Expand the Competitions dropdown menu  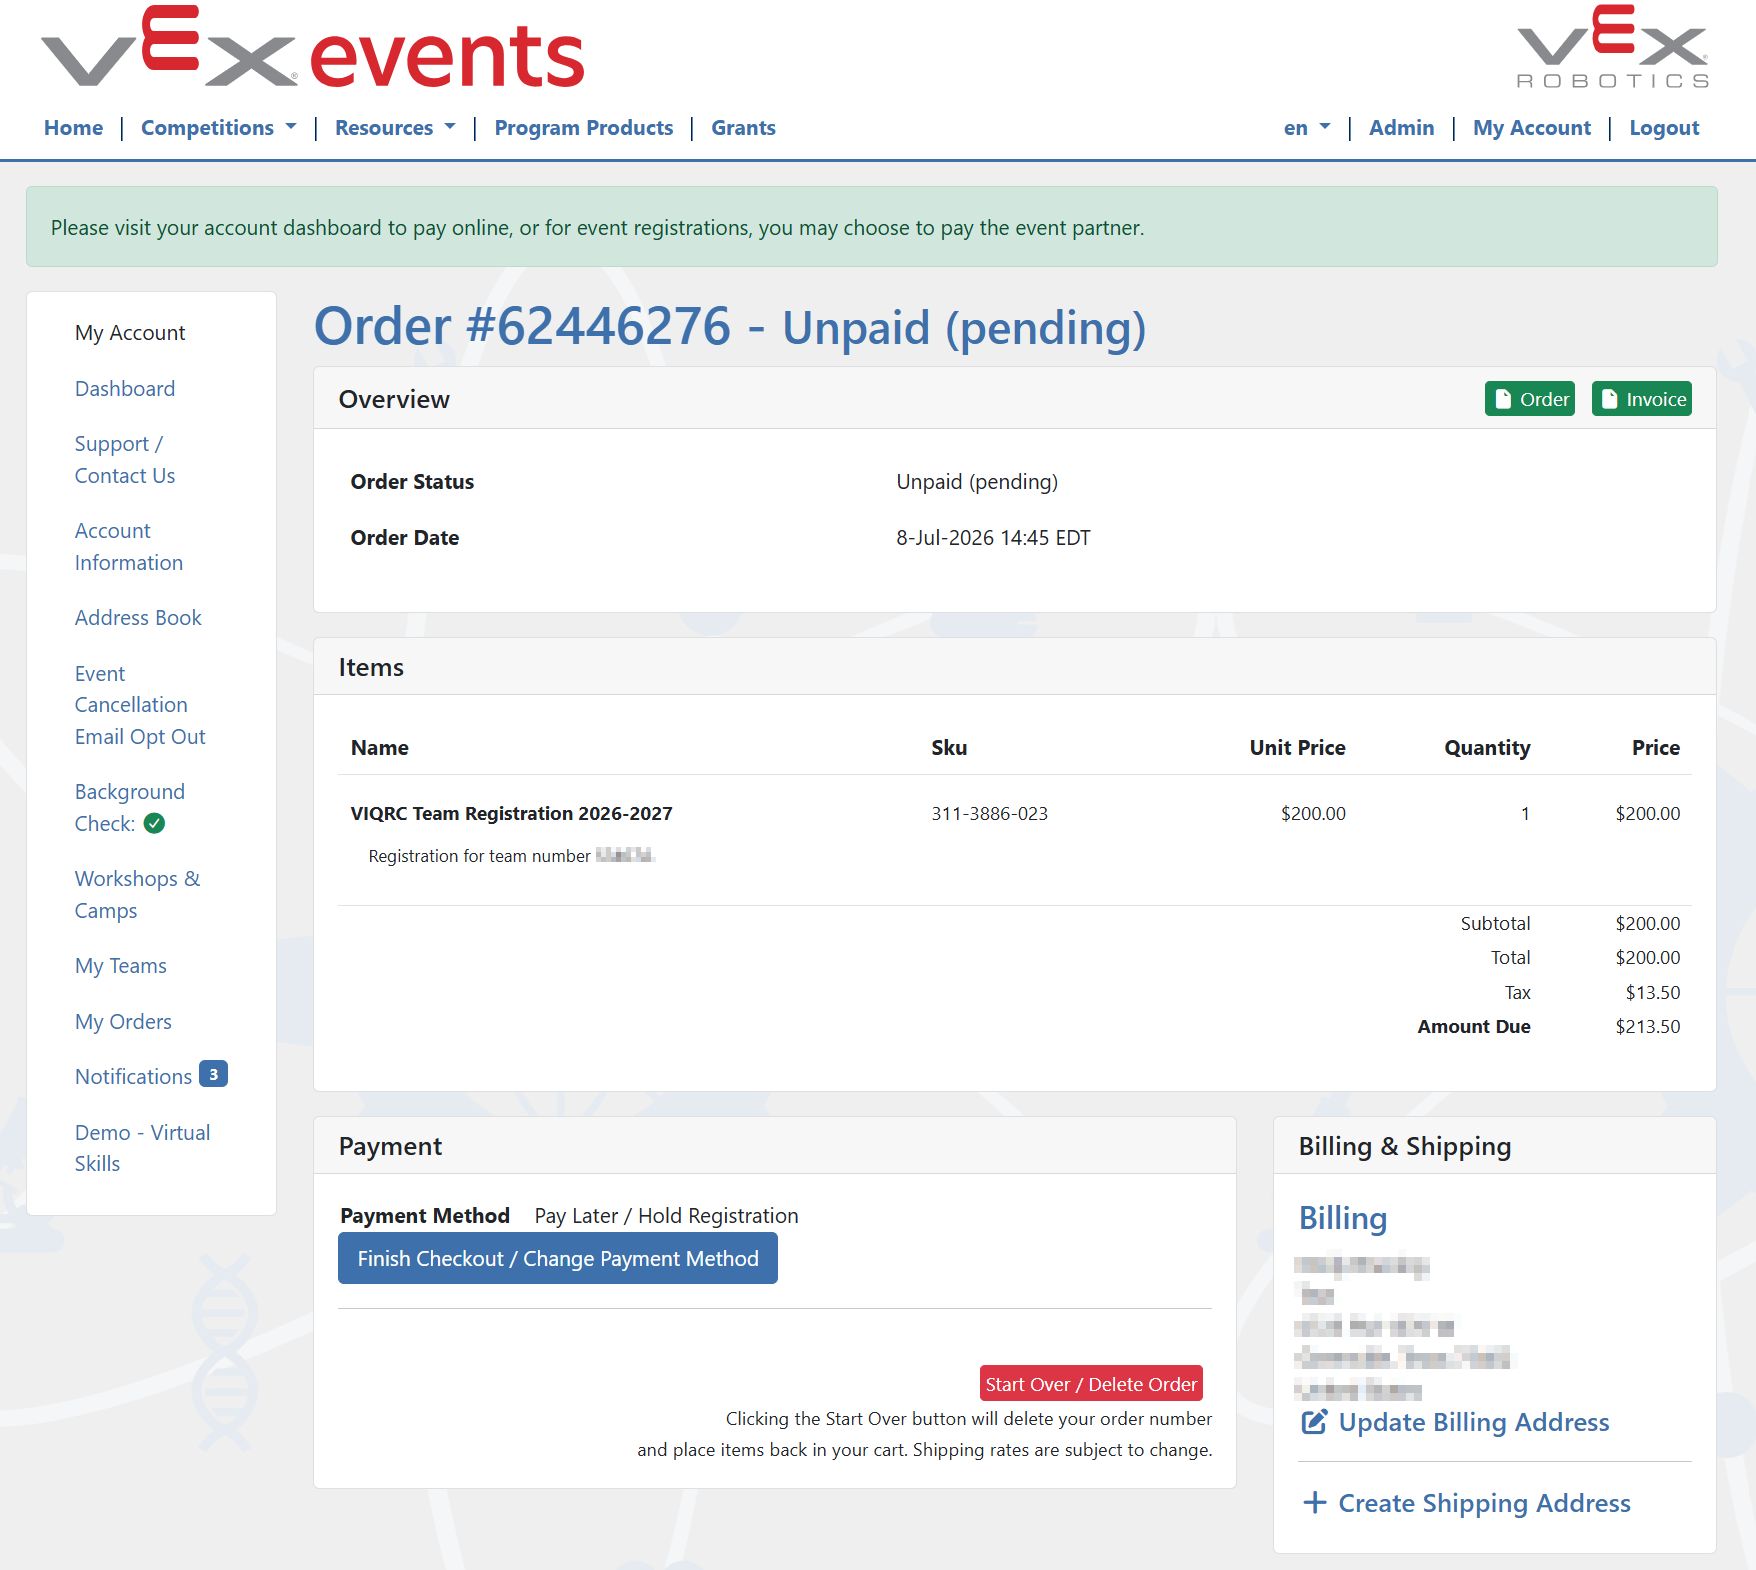click(218, 128)
